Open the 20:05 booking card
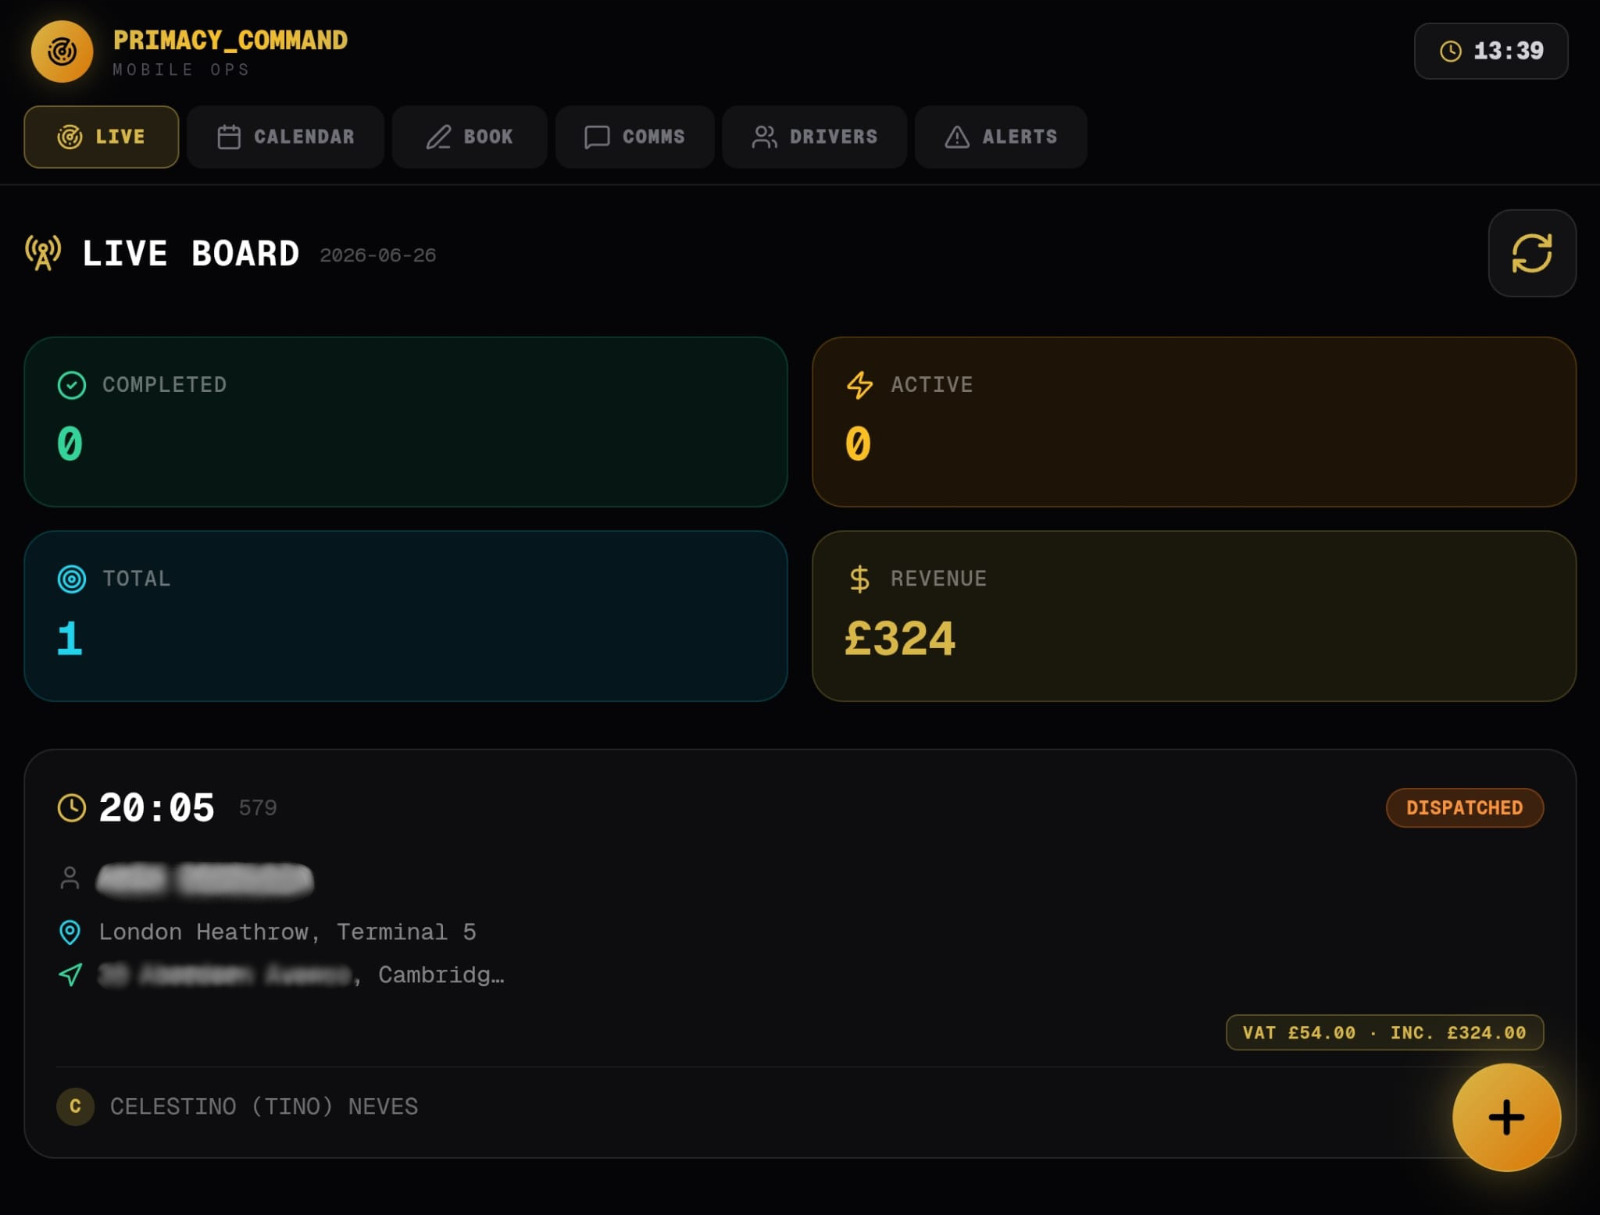The width and height of the screenshot is (1600, 1215). tap(800, 954)
